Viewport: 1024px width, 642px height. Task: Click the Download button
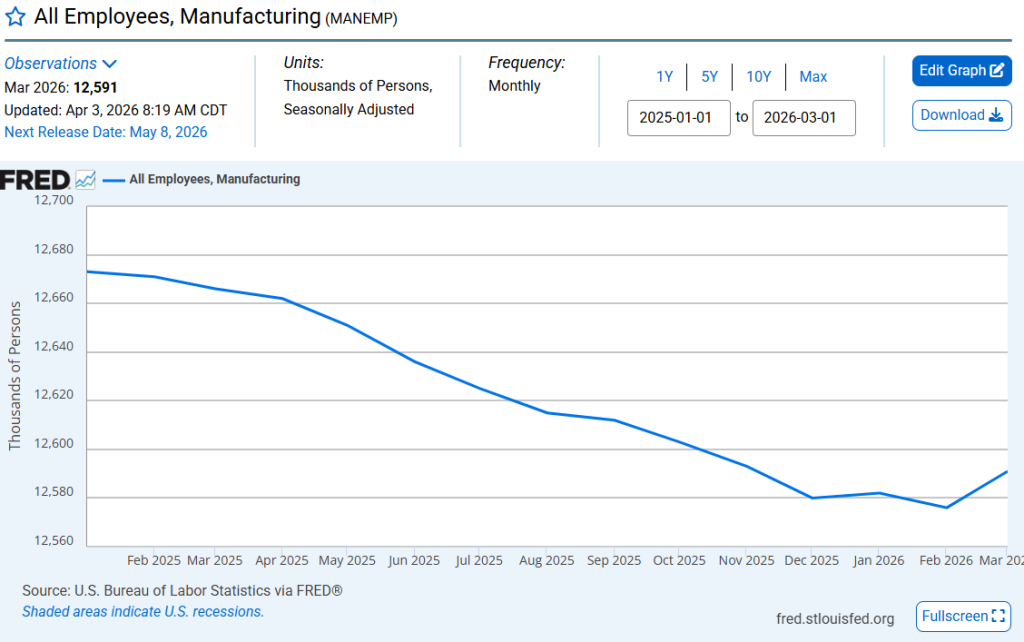pyautogui.click(x=961, y=115)
